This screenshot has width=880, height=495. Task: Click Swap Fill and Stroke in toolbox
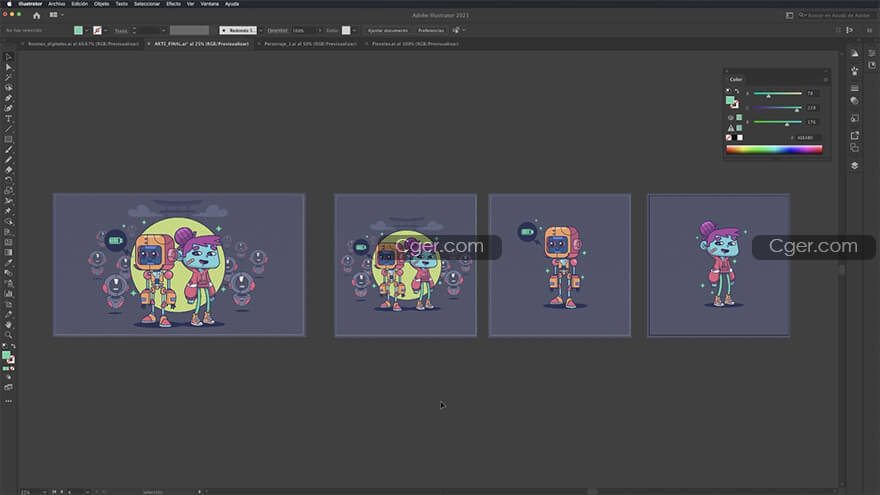click(13, 347)
